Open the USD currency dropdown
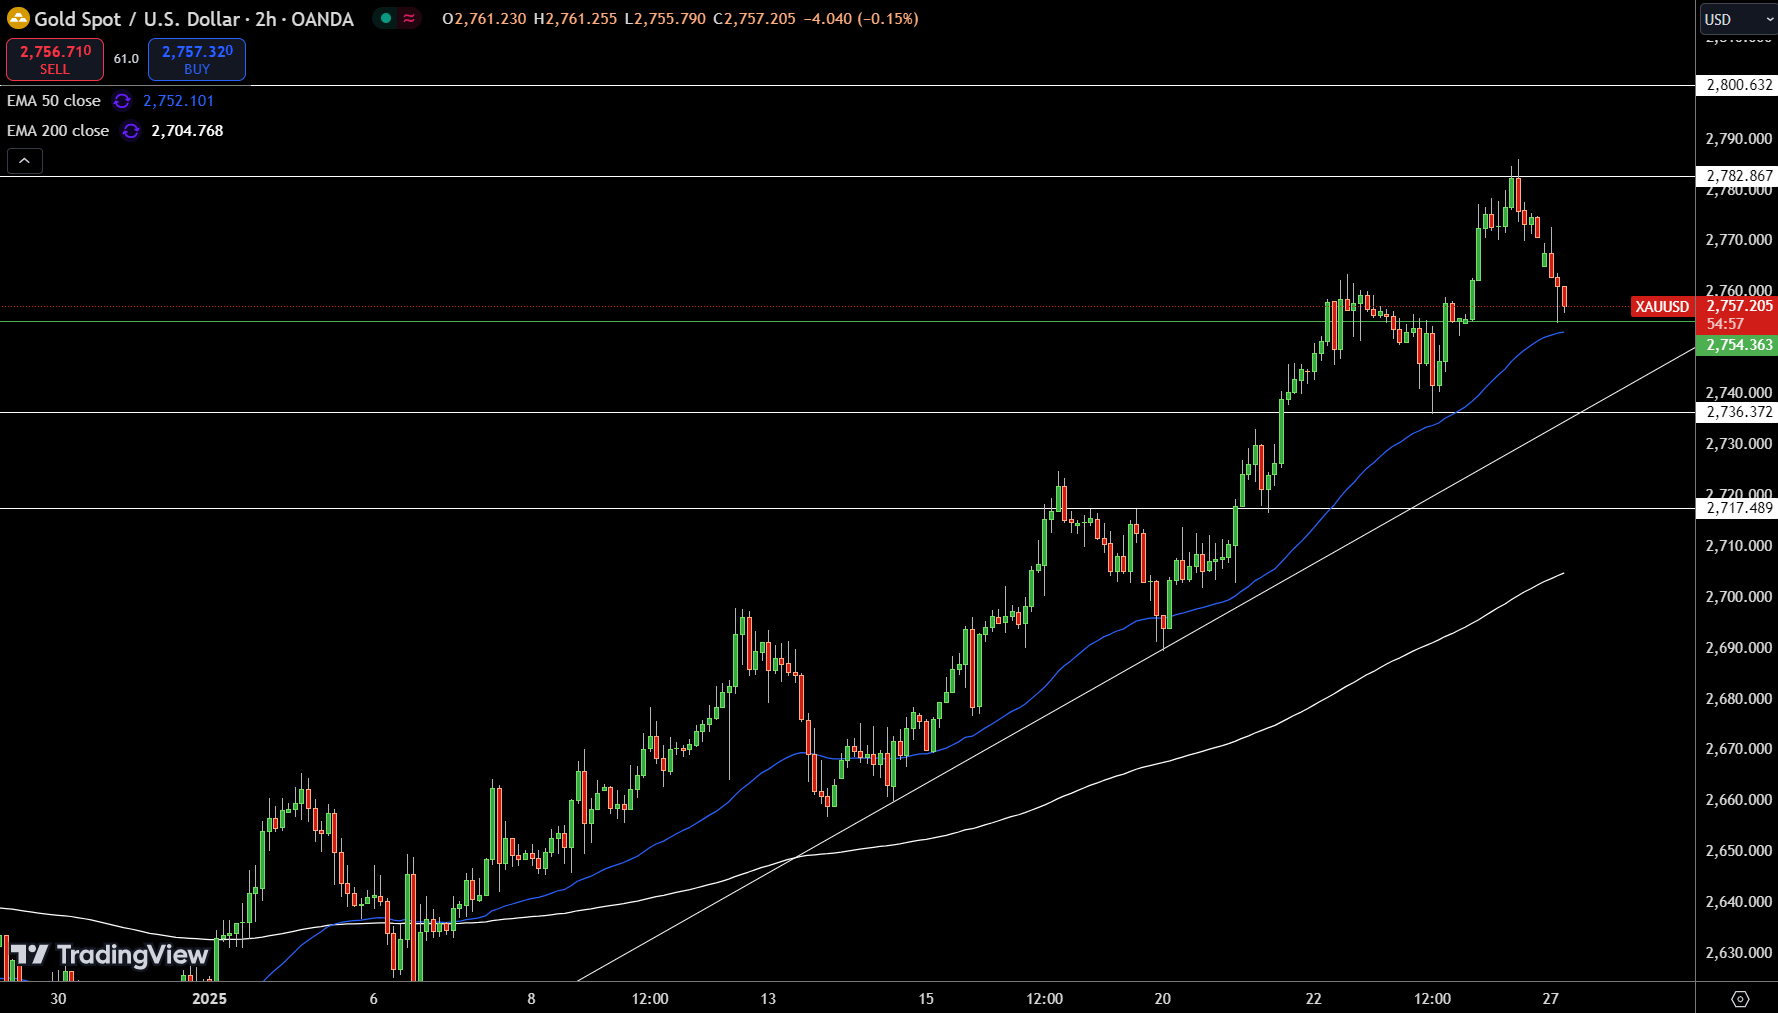Screen dimensions: 1778x1013 1737,19
